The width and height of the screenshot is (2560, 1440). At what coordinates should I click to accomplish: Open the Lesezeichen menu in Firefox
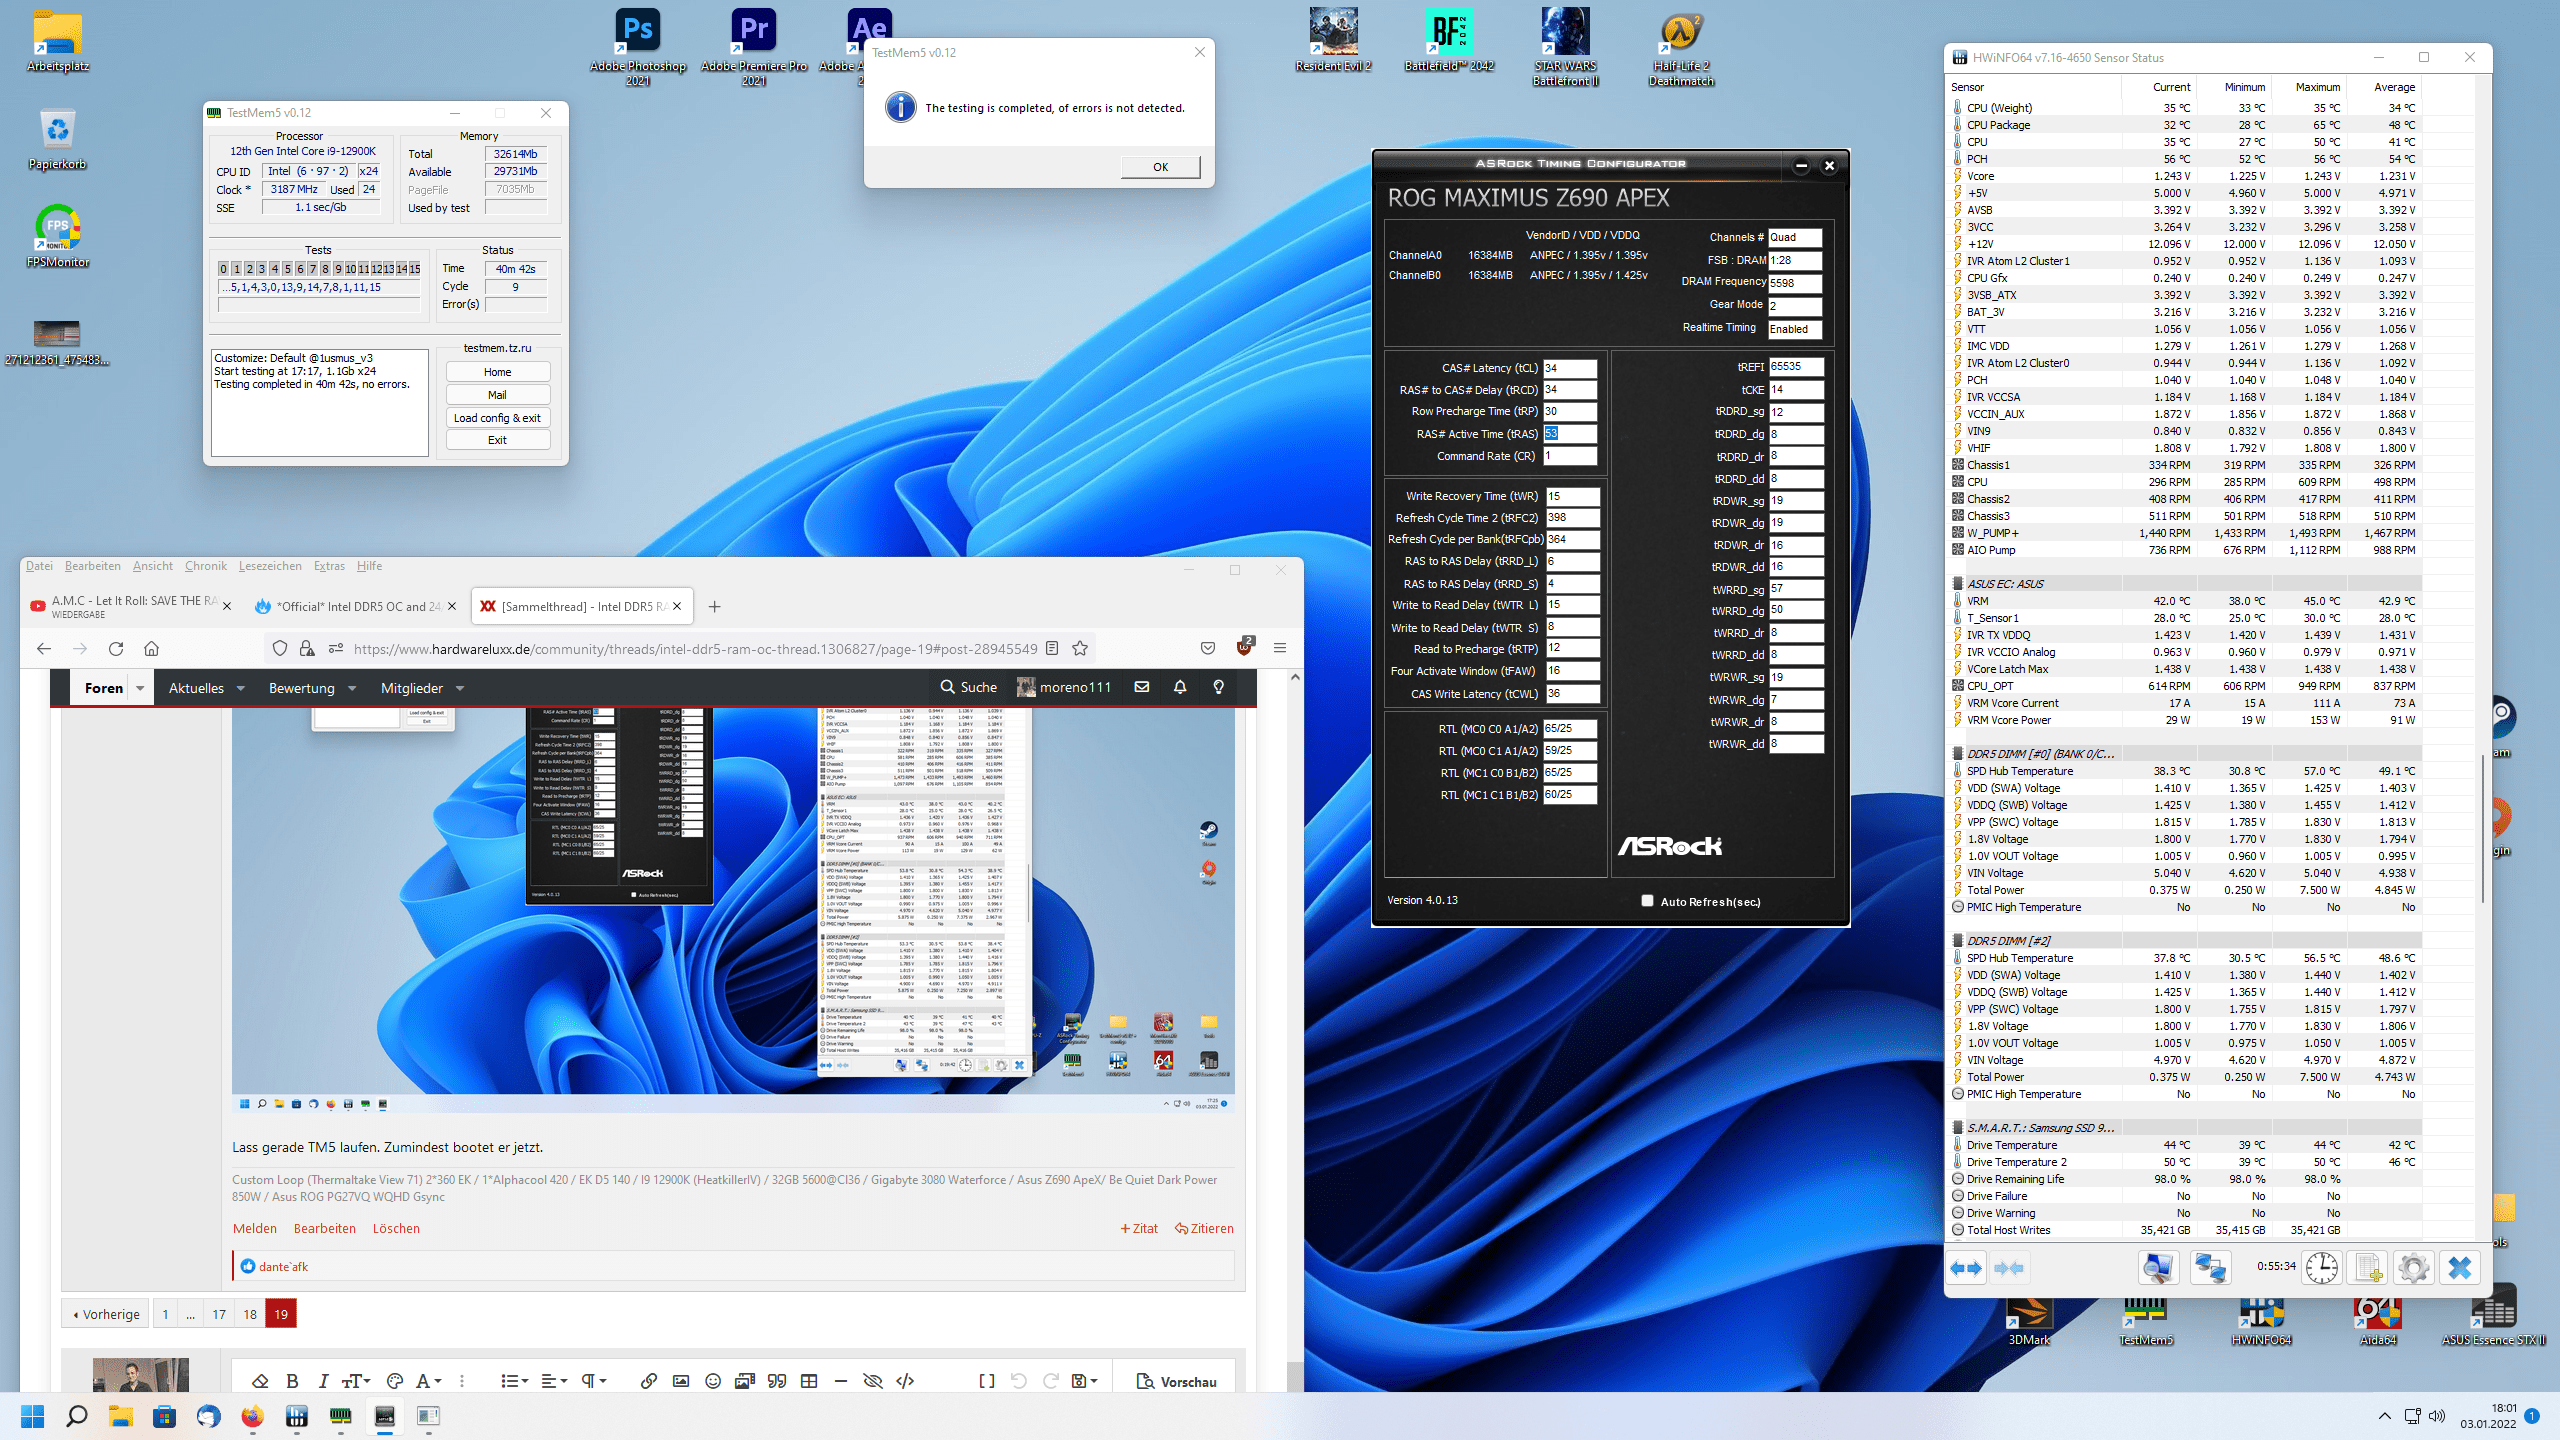coord(270,566)
